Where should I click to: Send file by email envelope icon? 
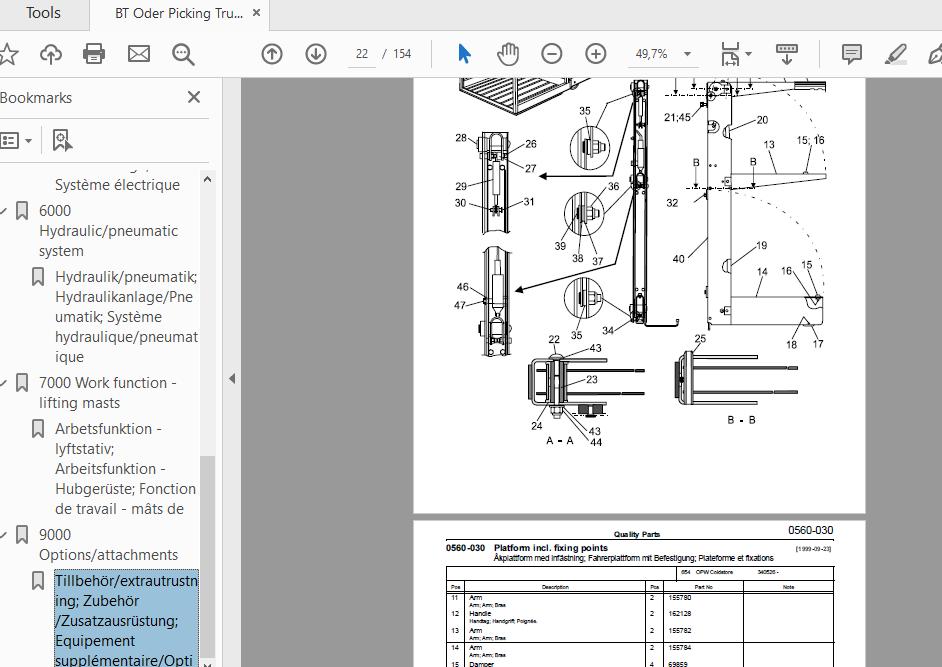(x=139, y=54)
